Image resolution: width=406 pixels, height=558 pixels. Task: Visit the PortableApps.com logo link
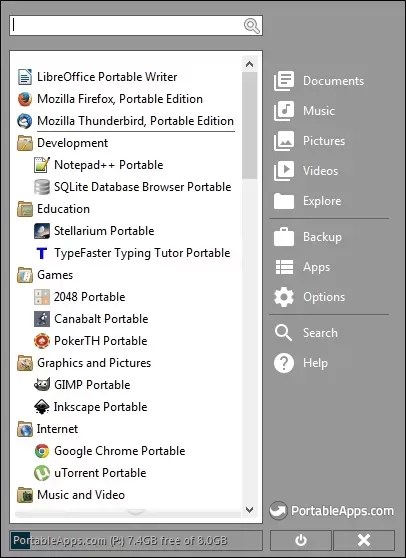pyautogui.click(x=332, y=511)
